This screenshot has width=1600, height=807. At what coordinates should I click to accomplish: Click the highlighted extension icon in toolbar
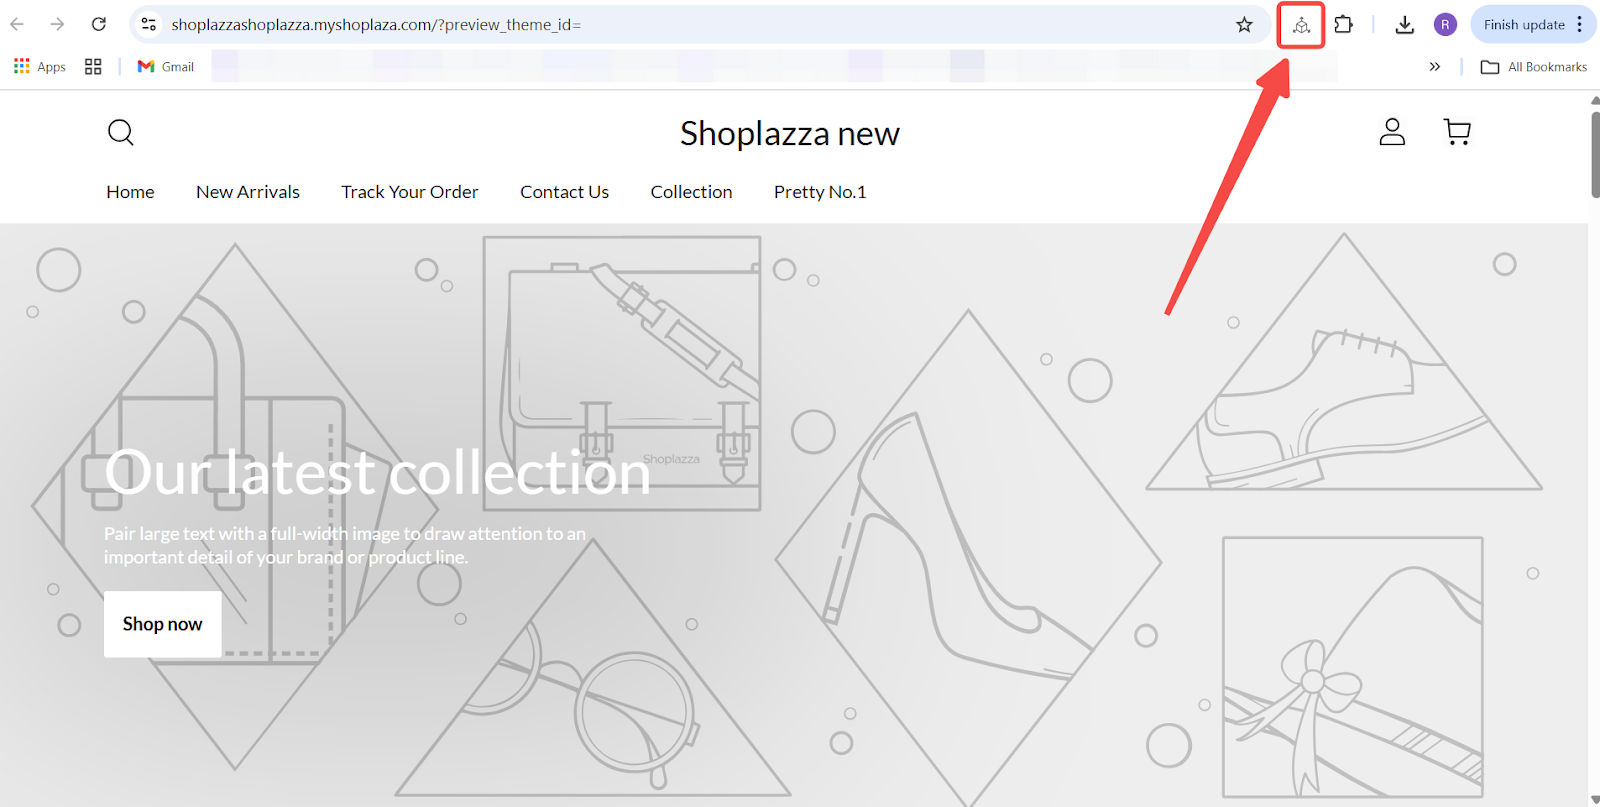[1301, 25]
